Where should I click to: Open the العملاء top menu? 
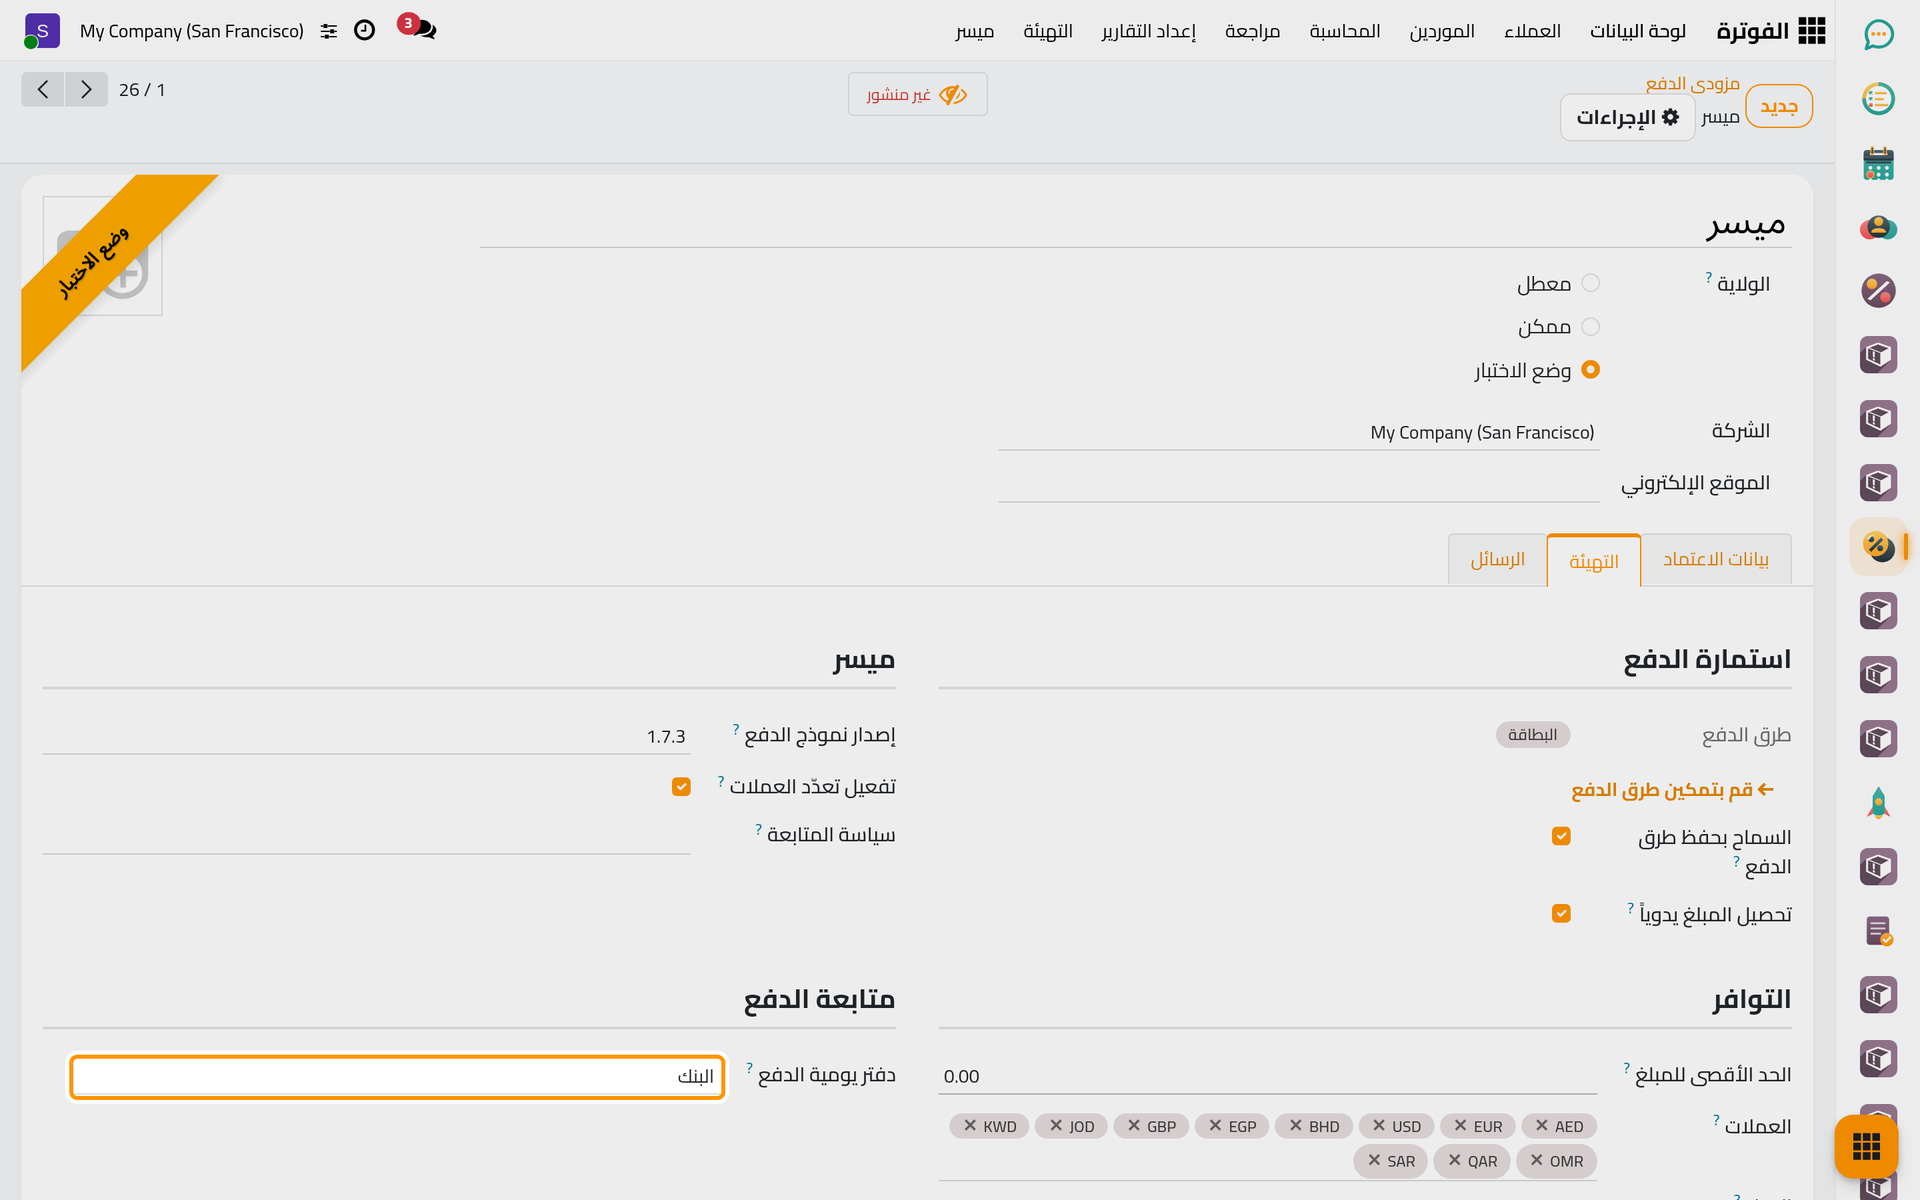[x=1532, y=31]
